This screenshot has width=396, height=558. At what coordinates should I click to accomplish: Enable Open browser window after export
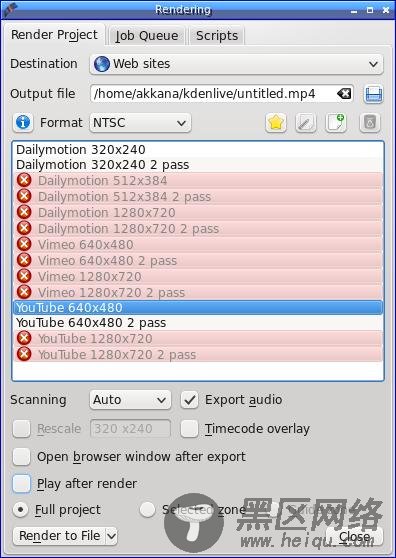click(x=21, y=457)
